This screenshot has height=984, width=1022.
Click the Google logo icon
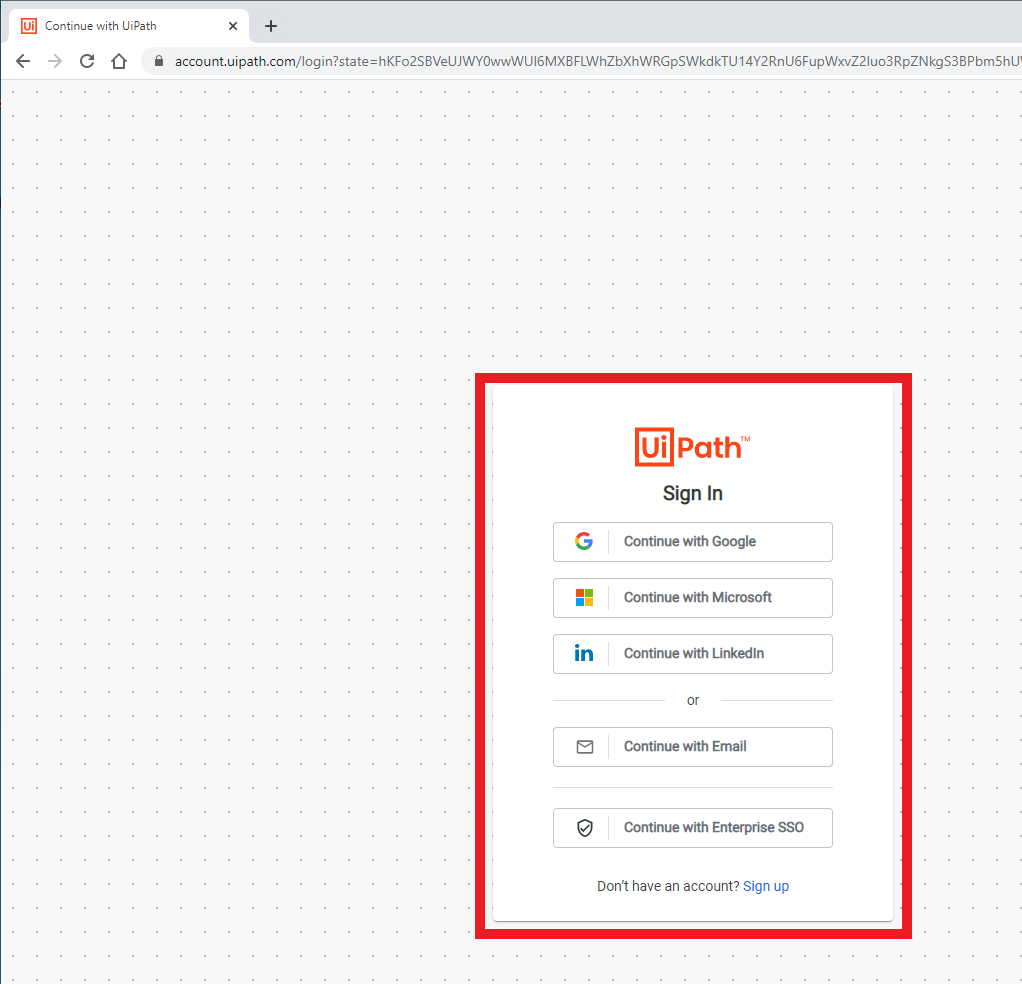pos(584,541)
